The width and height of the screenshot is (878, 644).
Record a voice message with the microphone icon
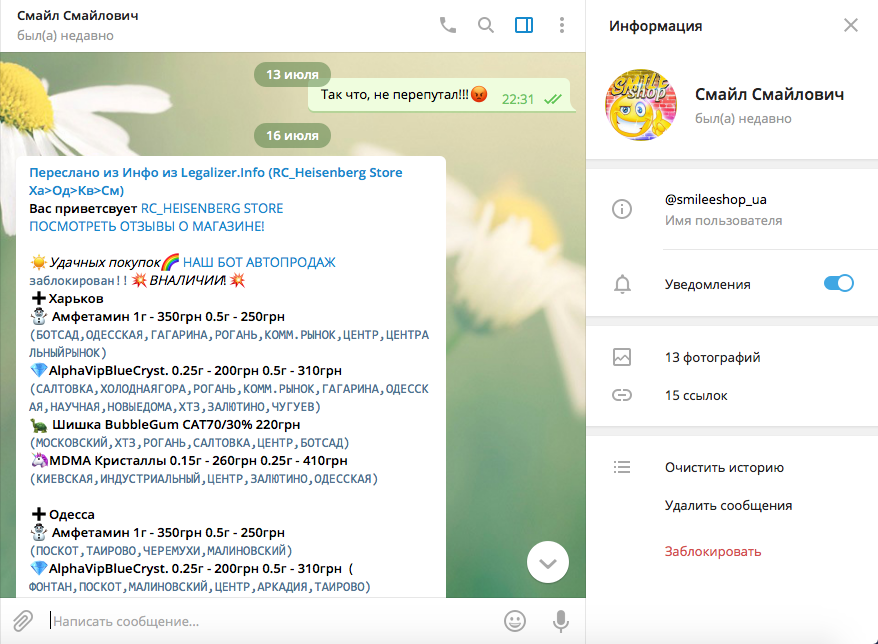[x=561, y=621]
